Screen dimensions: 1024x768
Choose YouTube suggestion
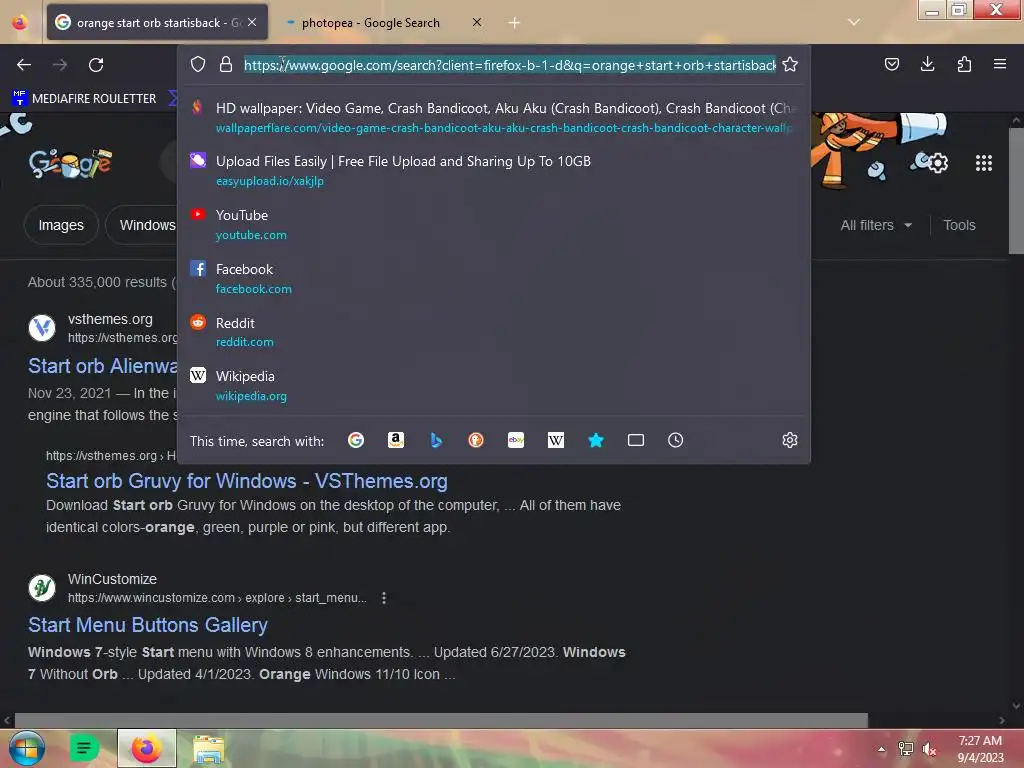click(494, 225)
